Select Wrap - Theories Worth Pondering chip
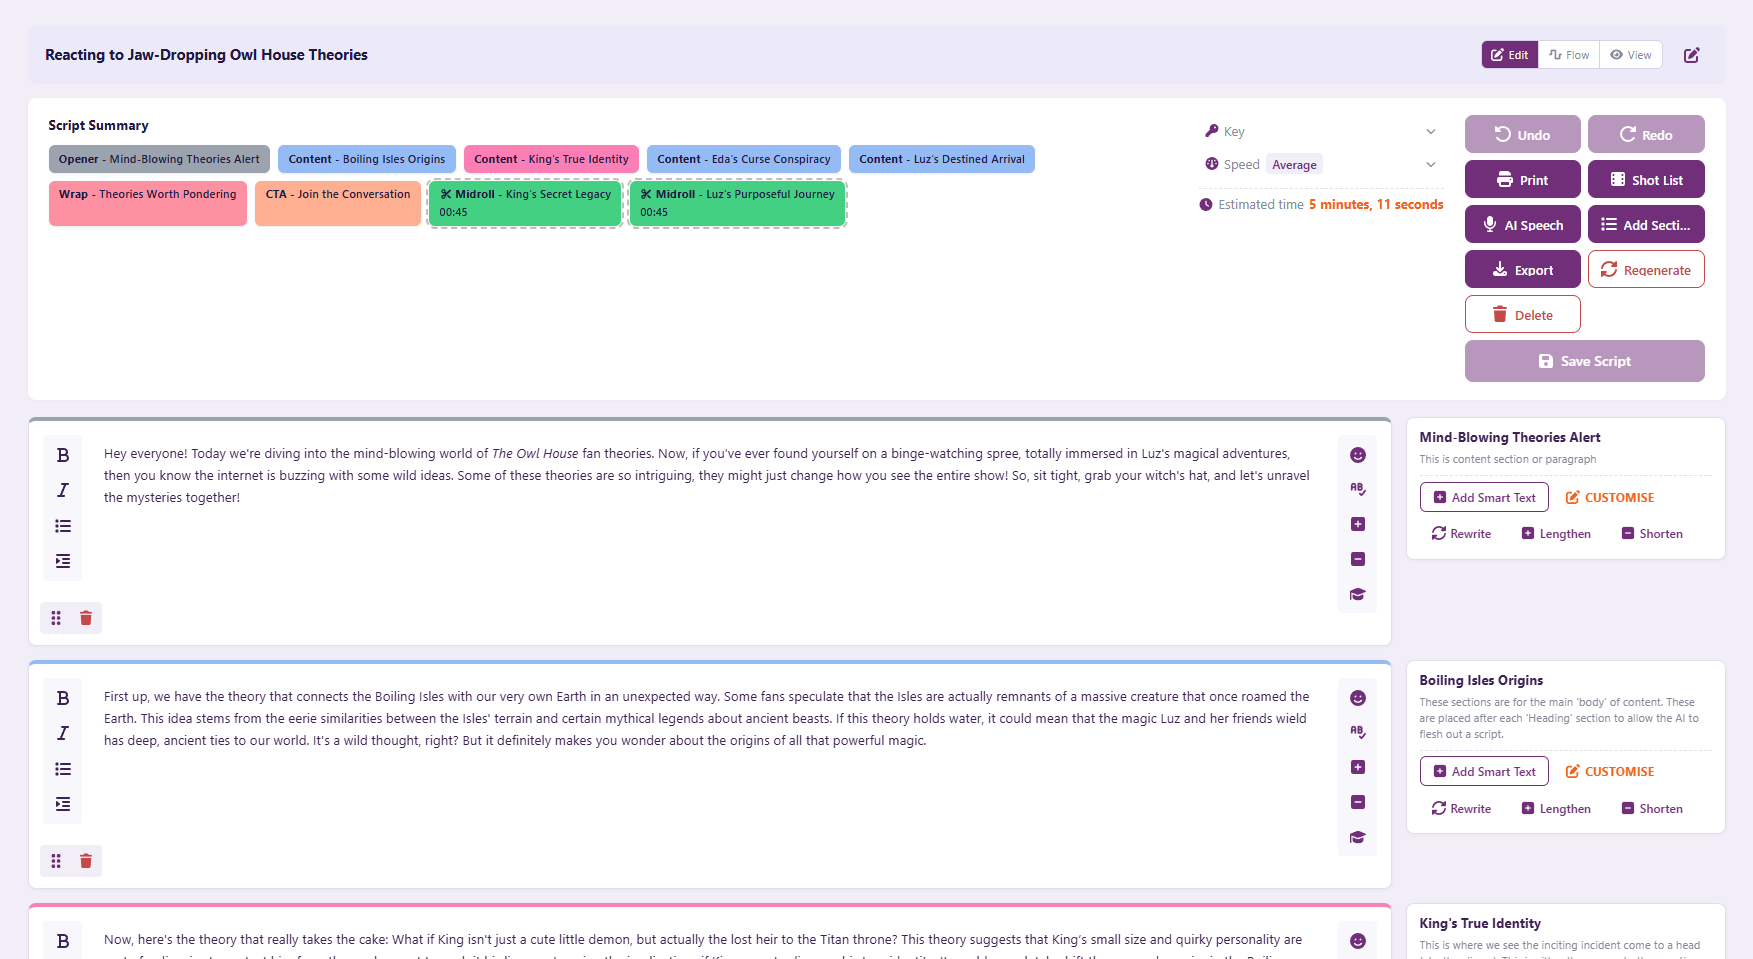Image resolution: width=1753 pixels, height=959 pixels. 148,203
